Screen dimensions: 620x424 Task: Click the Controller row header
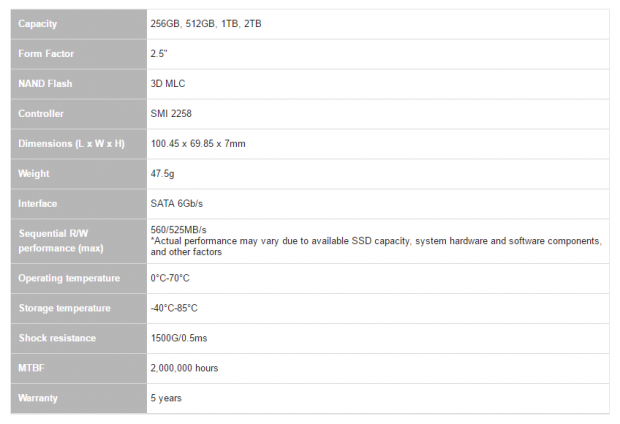[79, 114]
